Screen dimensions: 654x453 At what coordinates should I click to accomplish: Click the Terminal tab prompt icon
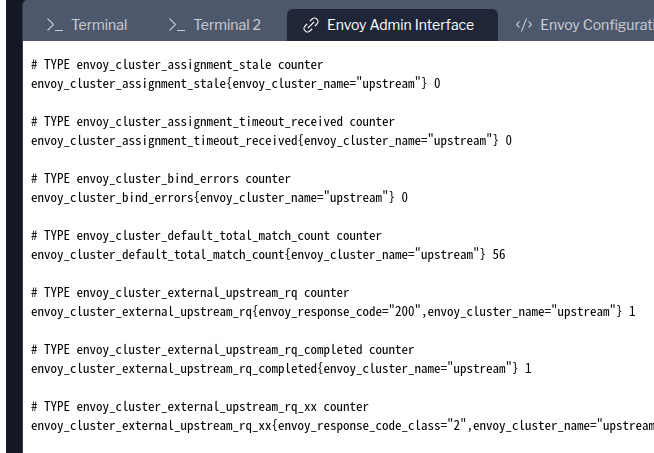tap(55, 25)
